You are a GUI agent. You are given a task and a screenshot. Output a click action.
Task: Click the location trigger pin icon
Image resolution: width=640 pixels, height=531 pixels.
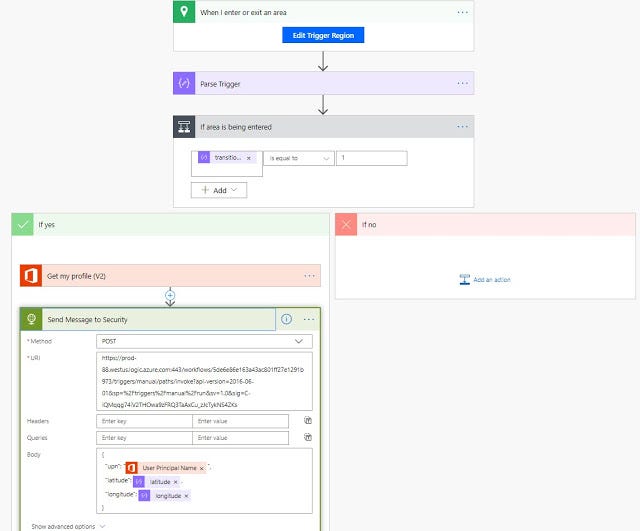[184, 12]
